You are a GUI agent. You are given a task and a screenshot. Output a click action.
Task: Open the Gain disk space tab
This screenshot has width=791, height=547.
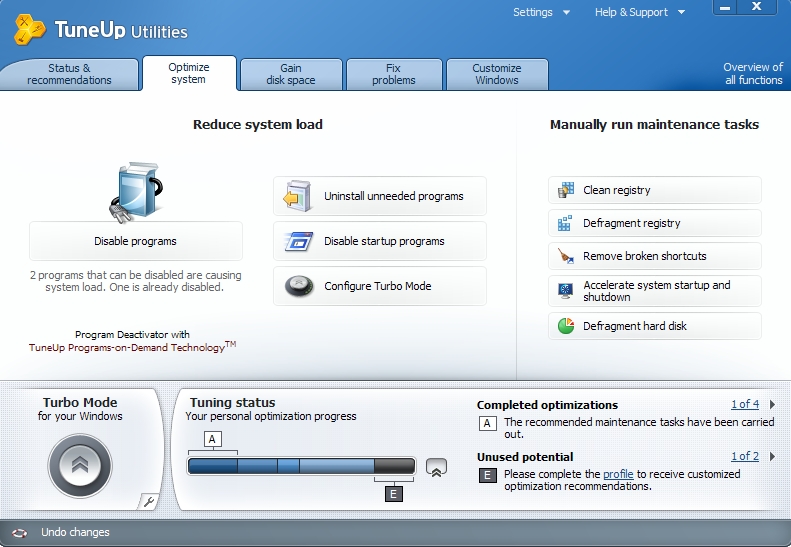click(291, 74)
